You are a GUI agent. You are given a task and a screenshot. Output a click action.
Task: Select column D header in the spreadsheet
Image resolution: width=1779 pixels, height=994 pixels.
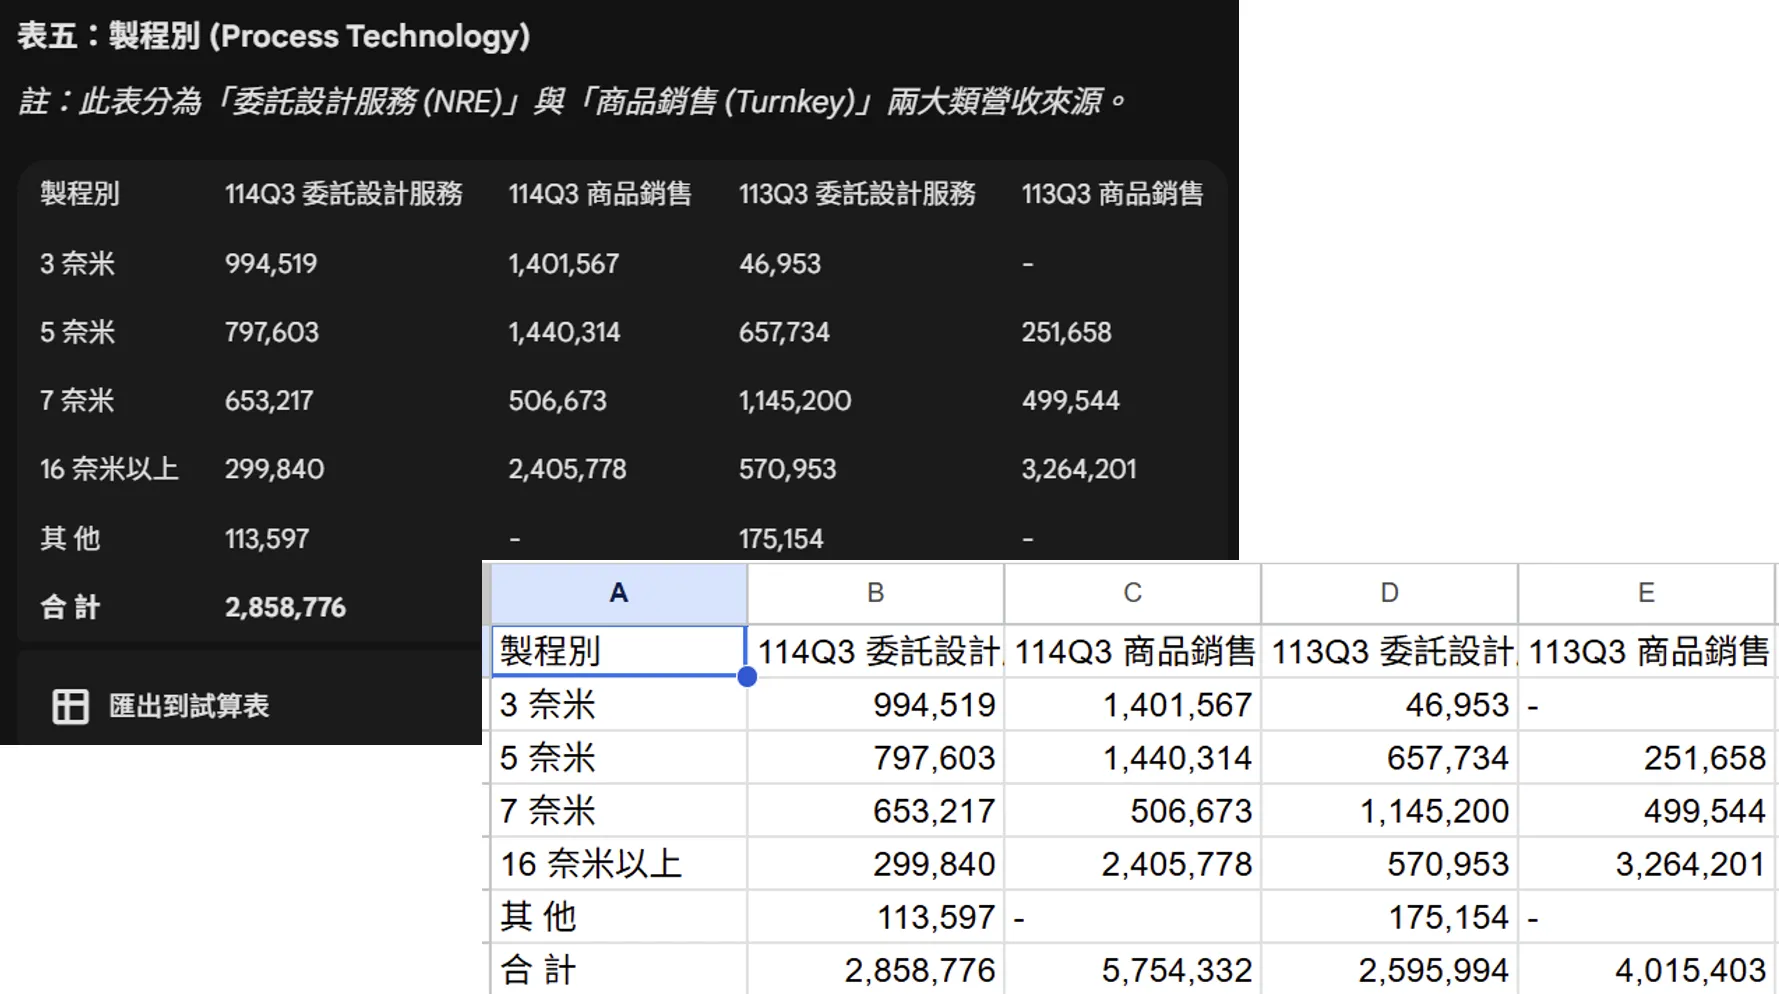(1389, 593)
